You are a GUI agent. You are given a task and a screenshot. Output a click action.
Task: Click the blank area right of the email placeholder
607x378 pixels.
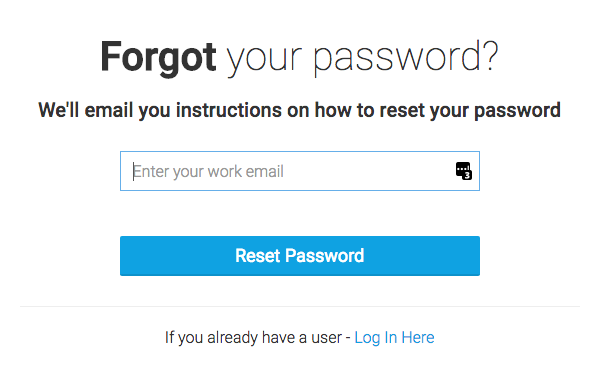point(368,171)
